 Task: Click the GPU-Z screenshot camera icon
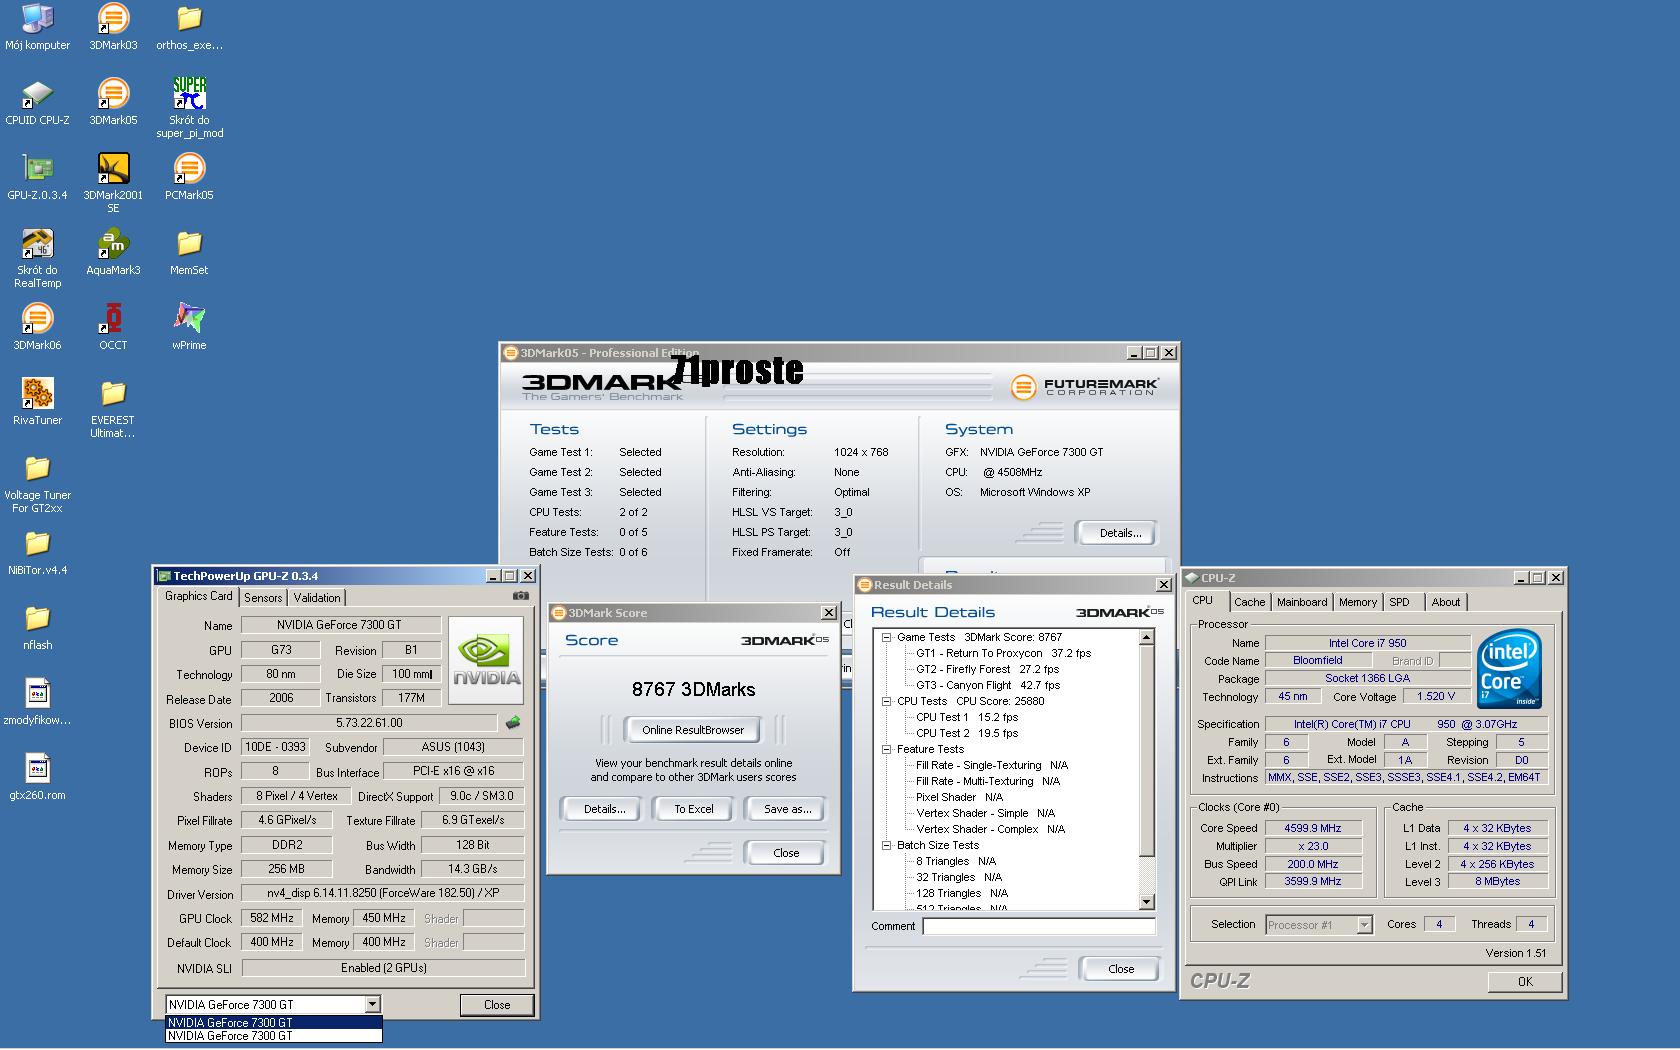coord(520,596)
